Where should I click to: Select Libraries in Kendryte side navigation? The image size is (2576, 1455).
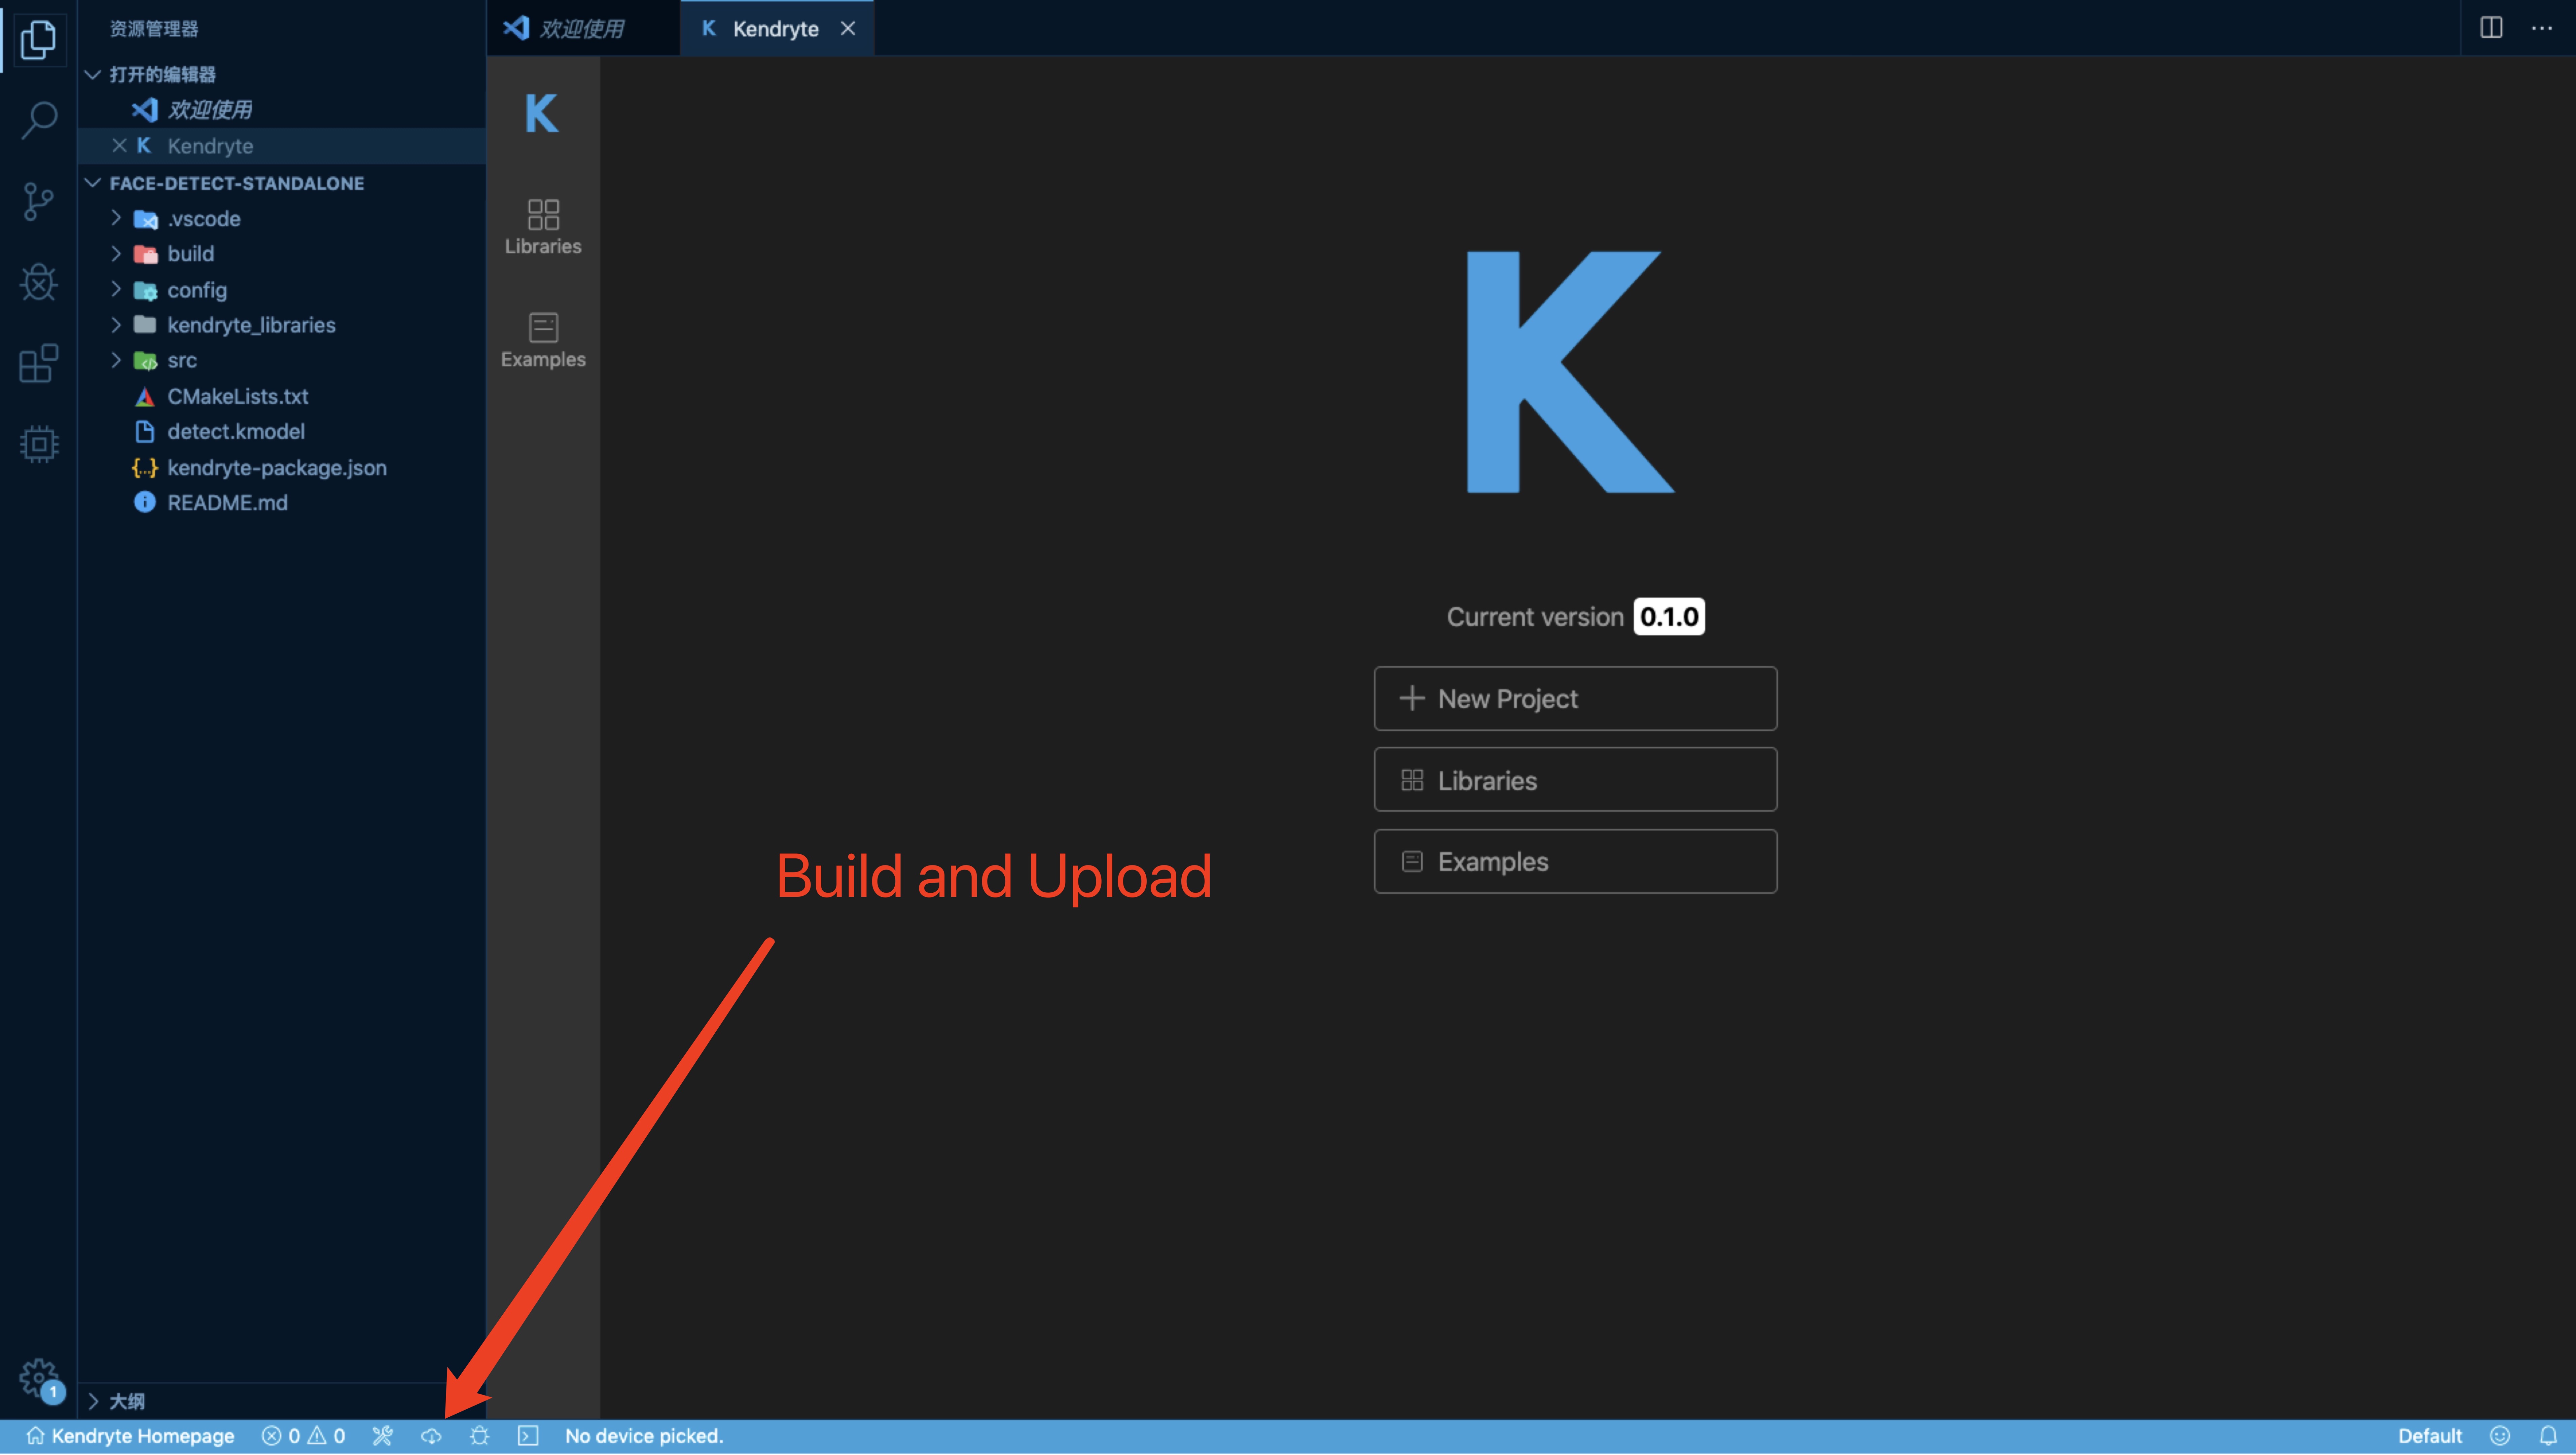point(543,226)
